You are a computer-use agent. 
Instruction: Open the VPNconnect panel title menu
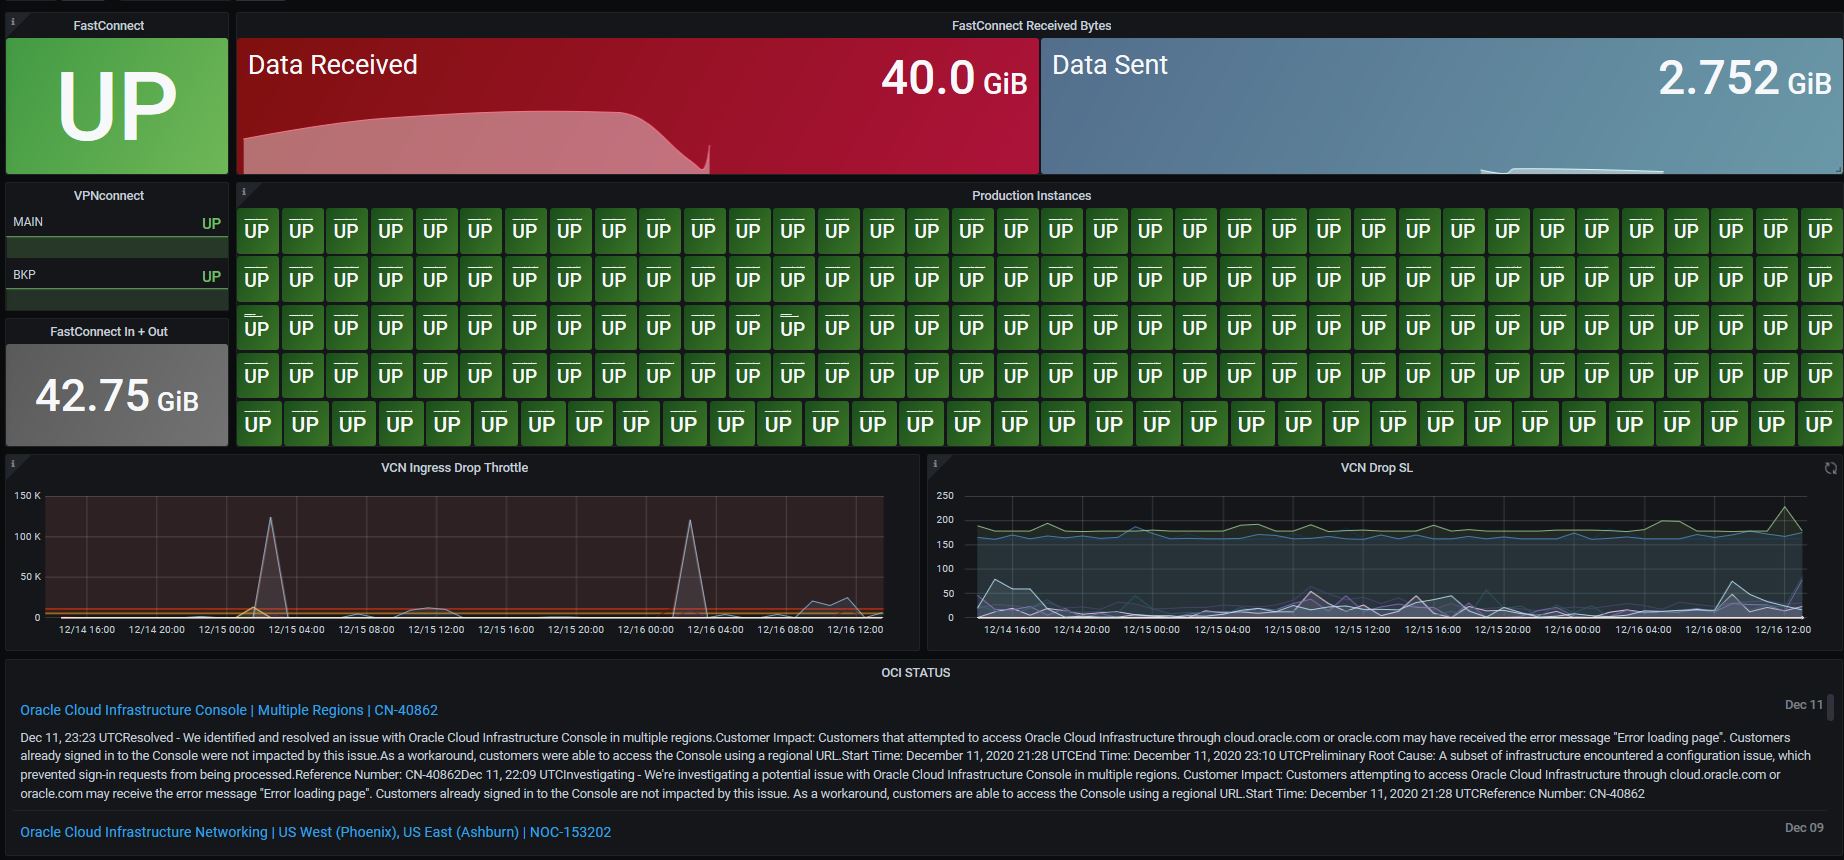pyautogui.click(x=109, y=196)
